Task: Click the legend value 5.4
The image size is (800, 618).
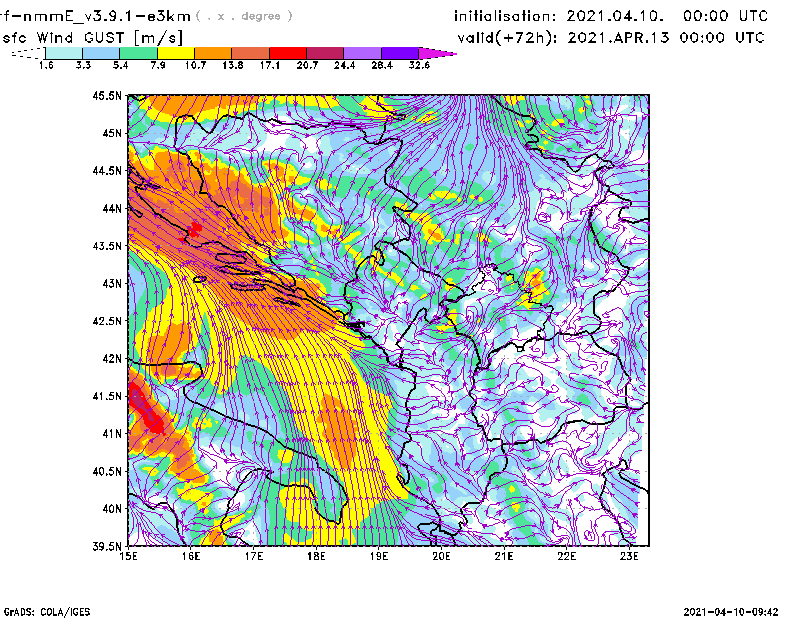Action: (x=120, y=65)
